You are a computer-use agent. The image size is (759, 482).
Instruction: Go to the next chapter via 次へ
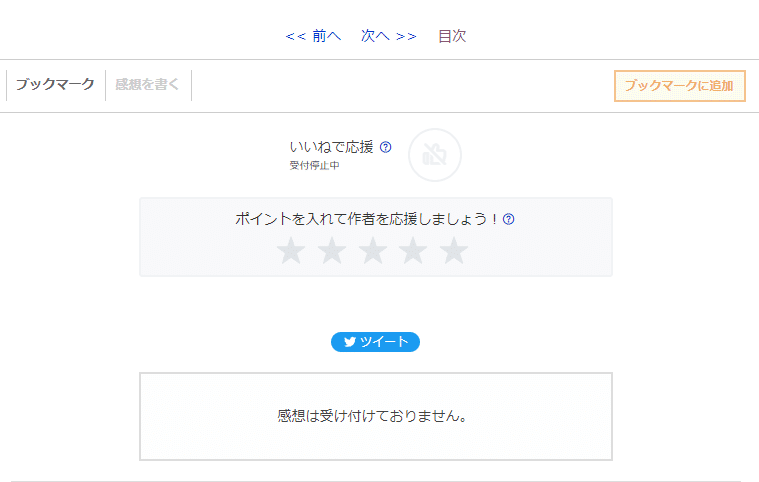[388, 36]
